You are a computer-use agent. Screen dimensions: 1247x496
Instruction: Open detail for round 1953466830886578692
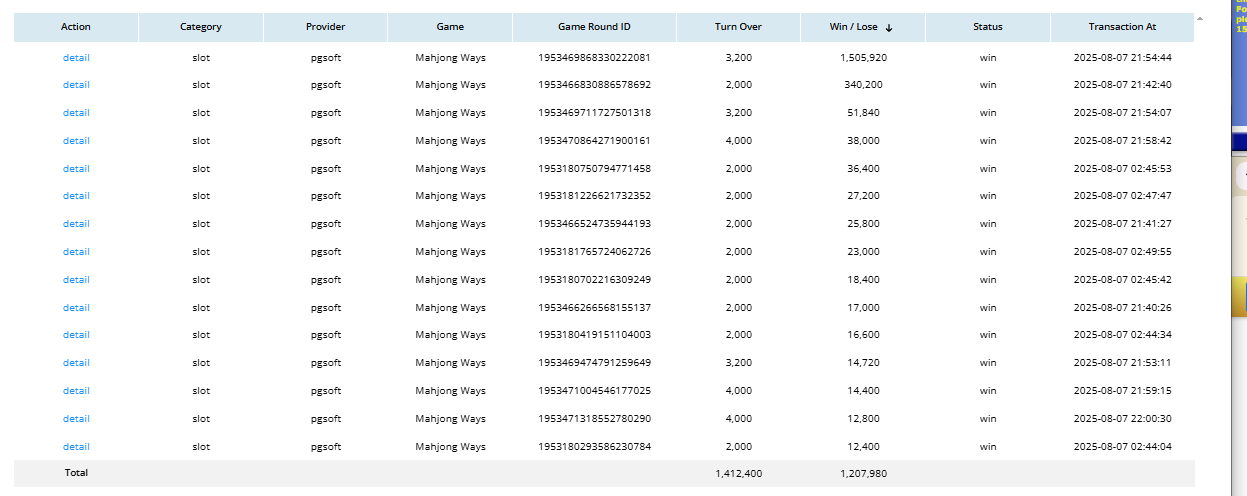(x=76, y=85)
